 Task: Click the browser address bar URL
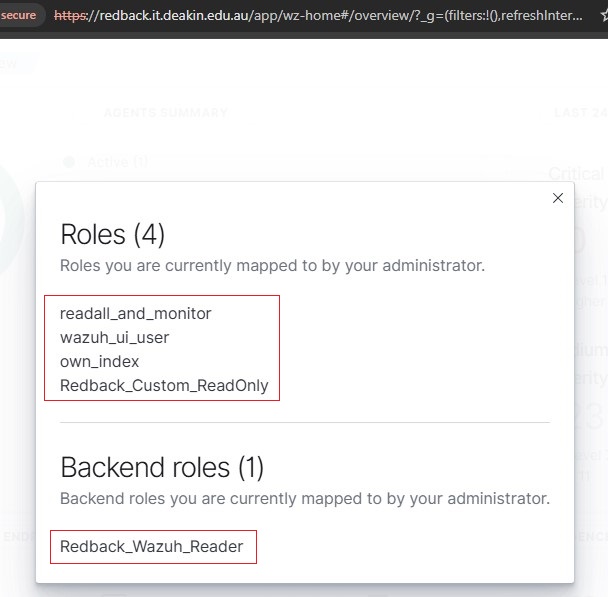click(x=318, y=16)
